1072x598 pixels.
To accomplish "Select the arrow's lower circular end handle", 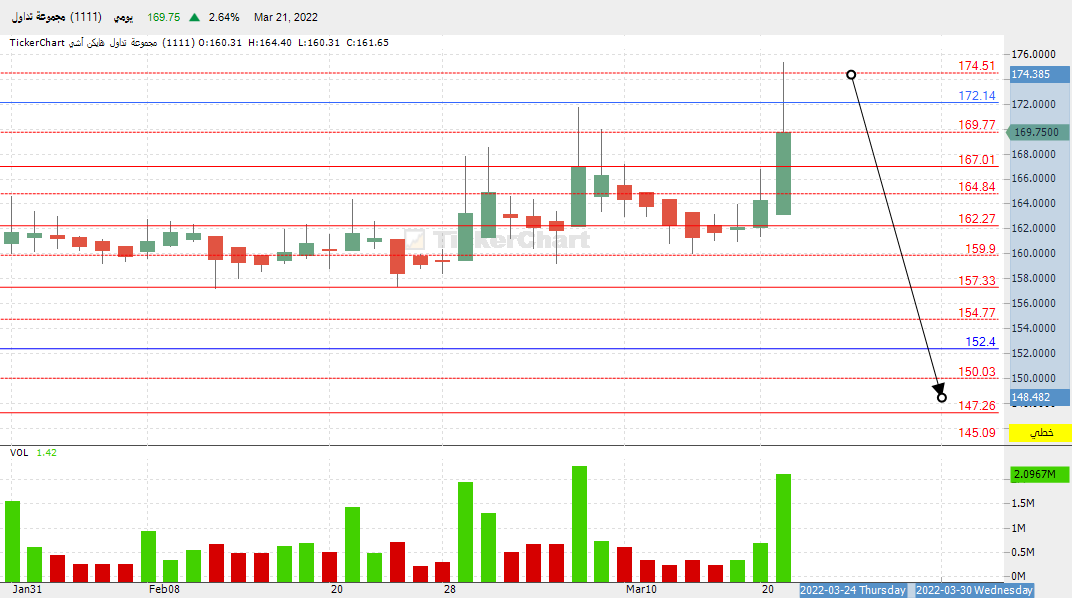I will pyautogui.click(x=942, y=397).
